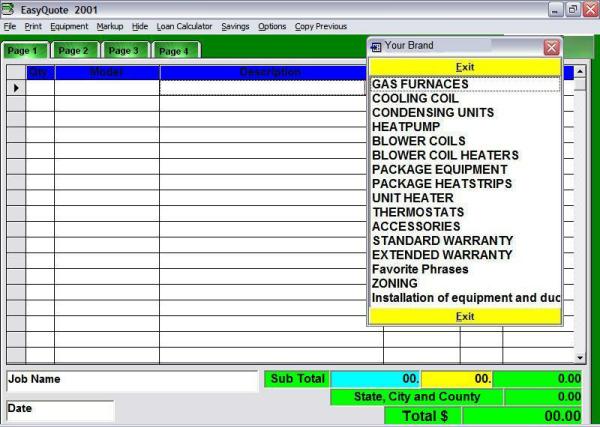Minimize the EasyQuote window
The width and height of the screenshot is (600, 427).
(555, 10)
